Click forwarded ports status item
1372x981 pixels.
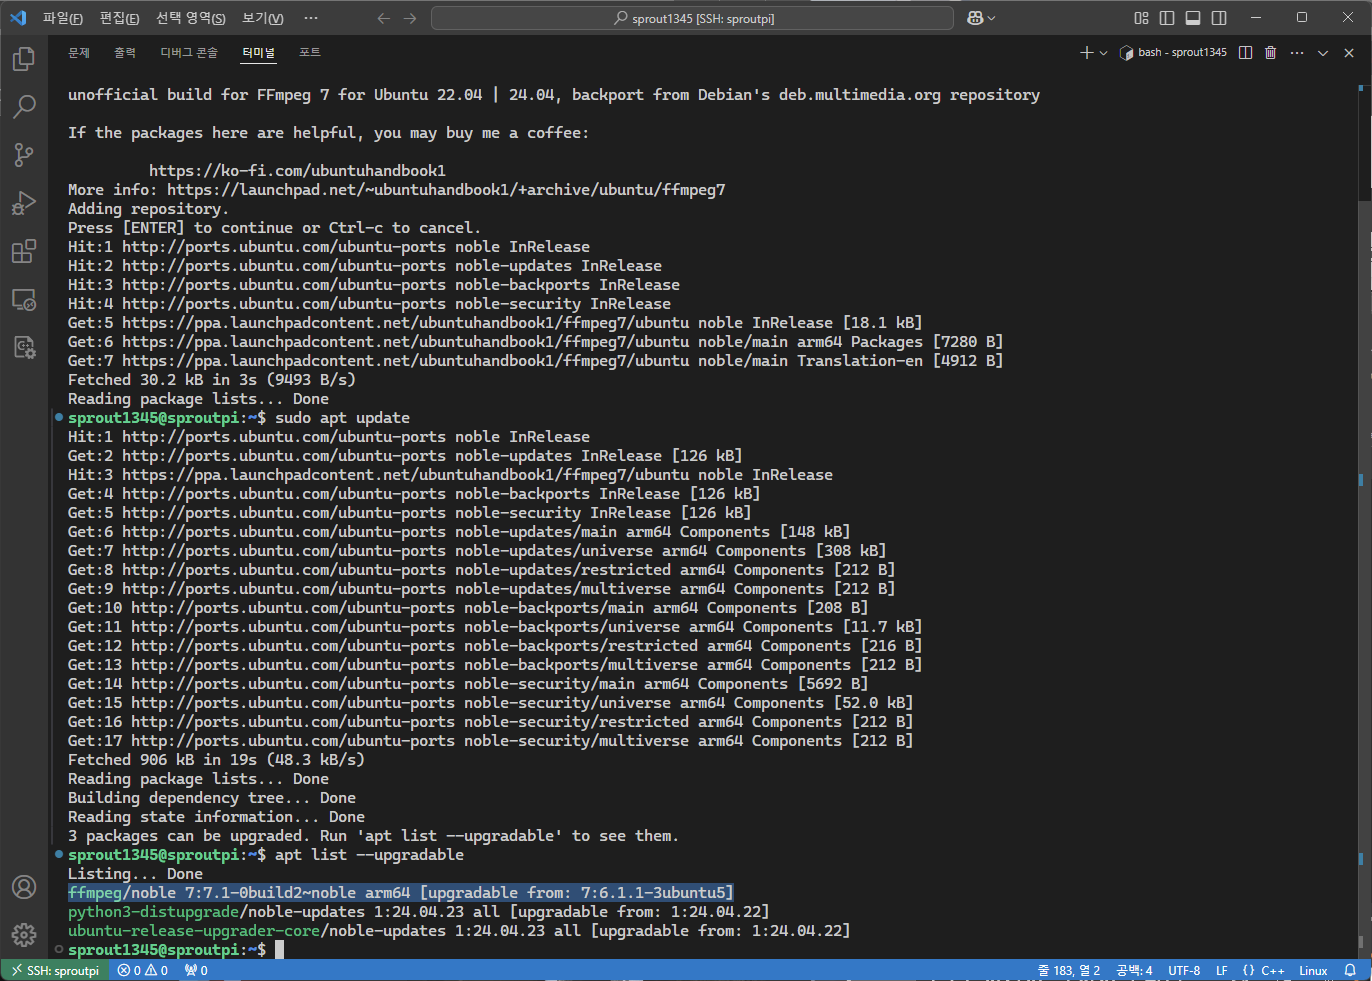coord(196,970)
